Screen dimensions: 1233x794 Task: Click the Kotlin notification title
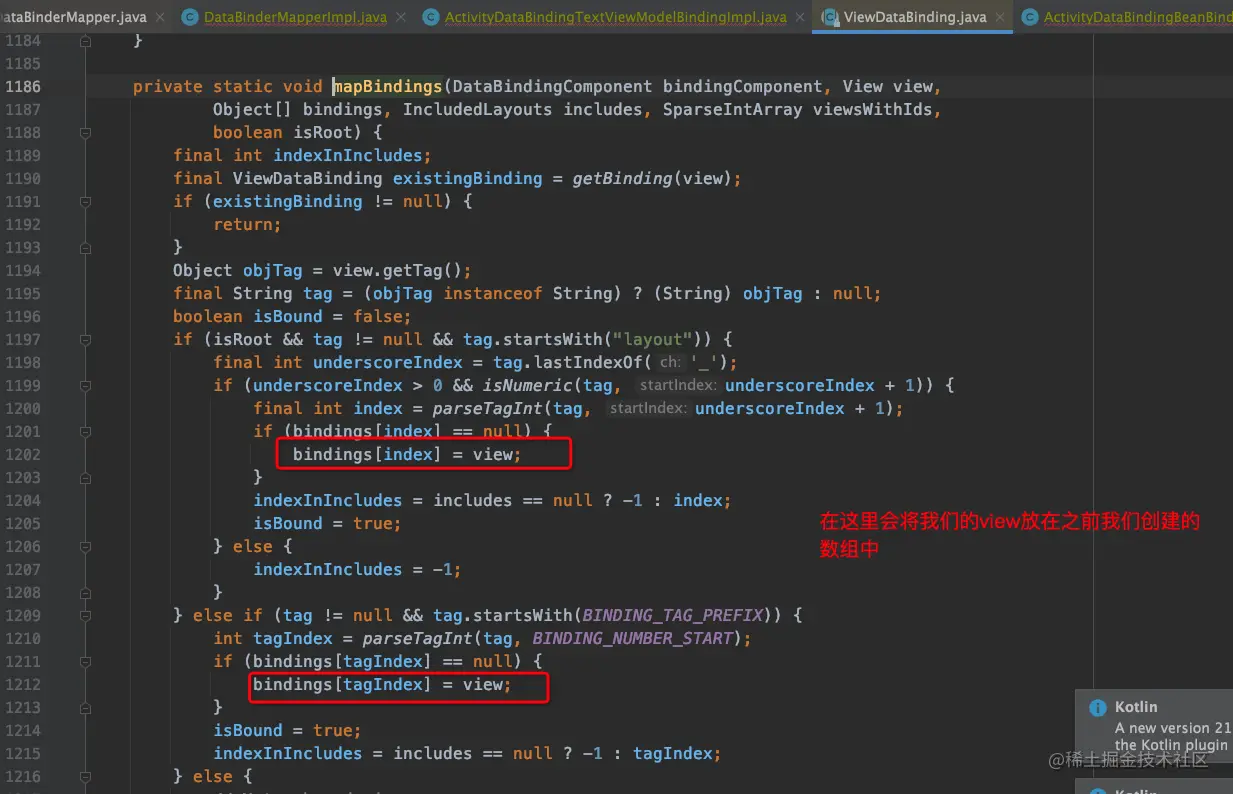[x=1136, y=707]
